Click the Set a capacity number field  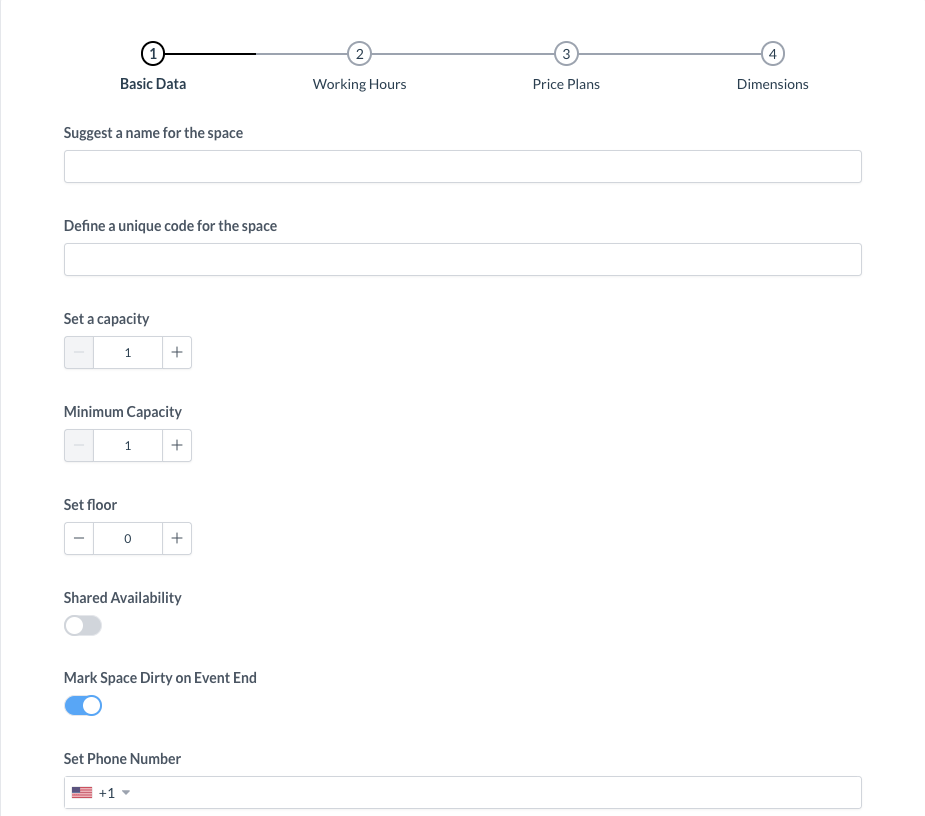(127, 352)
